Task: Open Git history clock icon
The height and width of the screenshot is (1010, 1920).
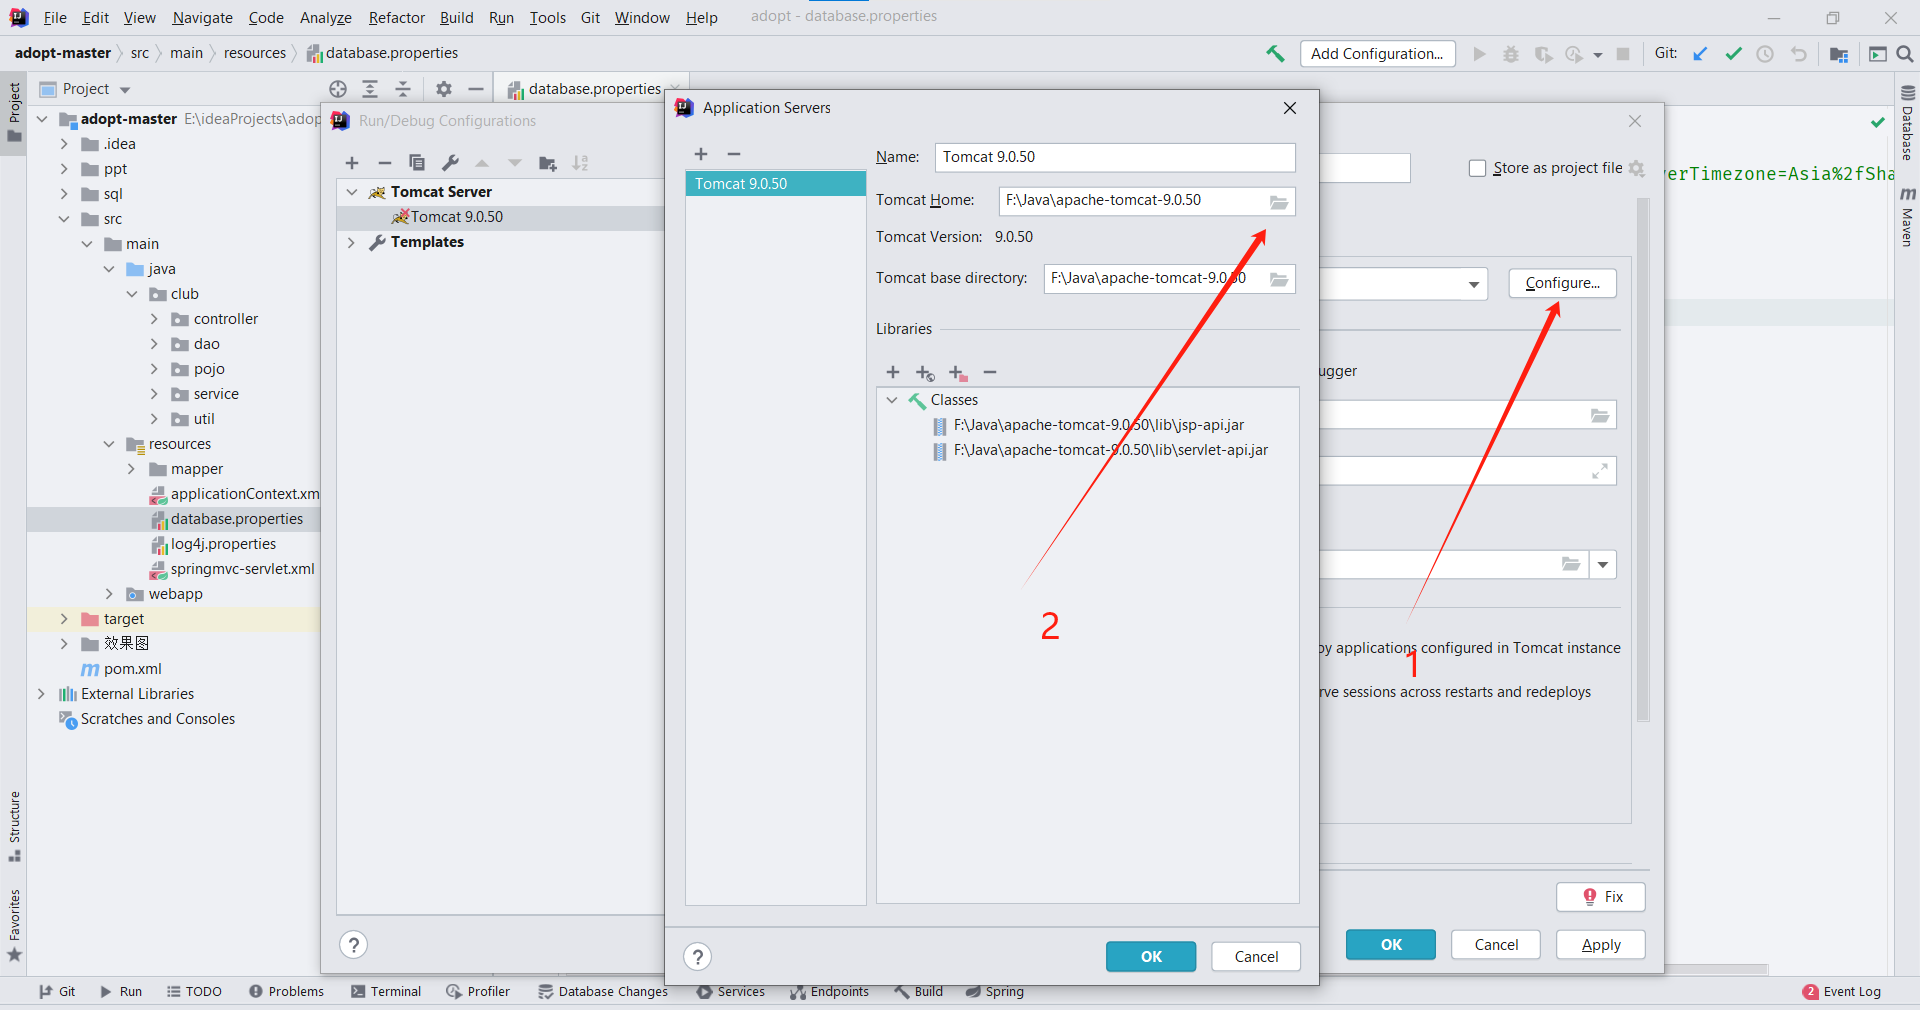Action: tap(1765, 54)
